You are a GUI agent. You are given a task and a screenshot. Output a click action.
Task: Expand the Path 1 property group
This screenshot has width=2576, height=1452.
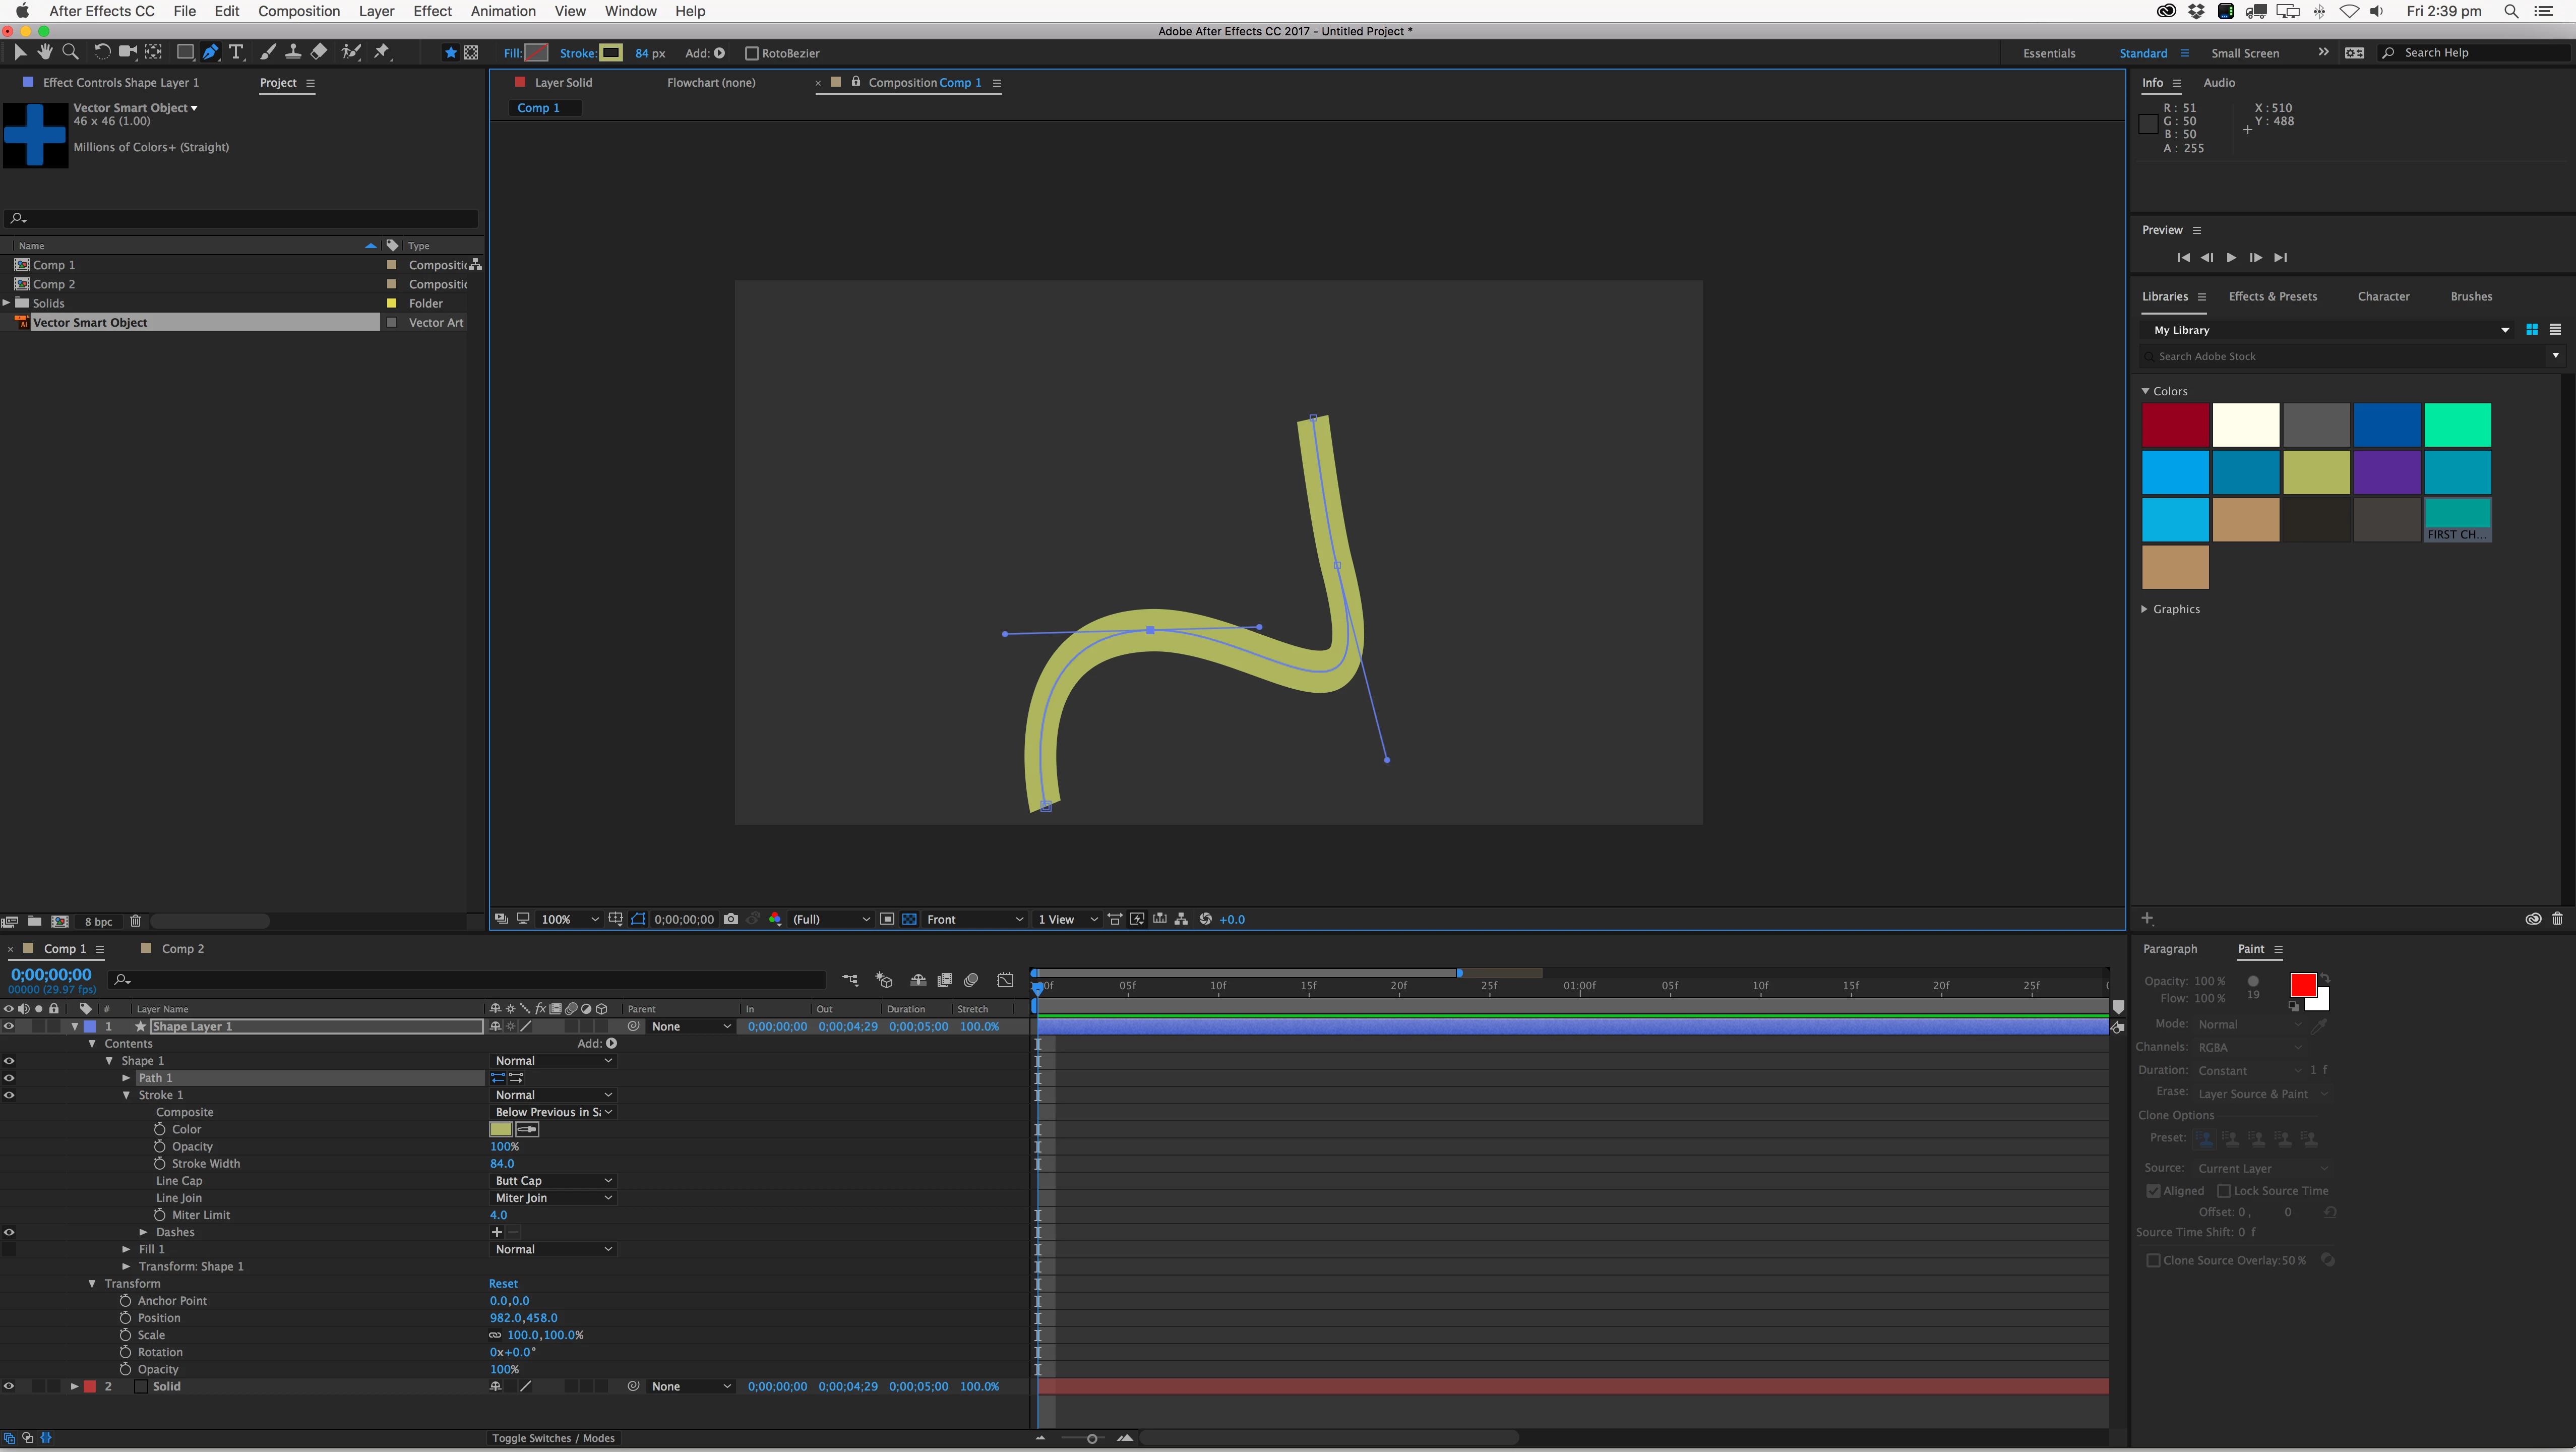[127, 1078]
